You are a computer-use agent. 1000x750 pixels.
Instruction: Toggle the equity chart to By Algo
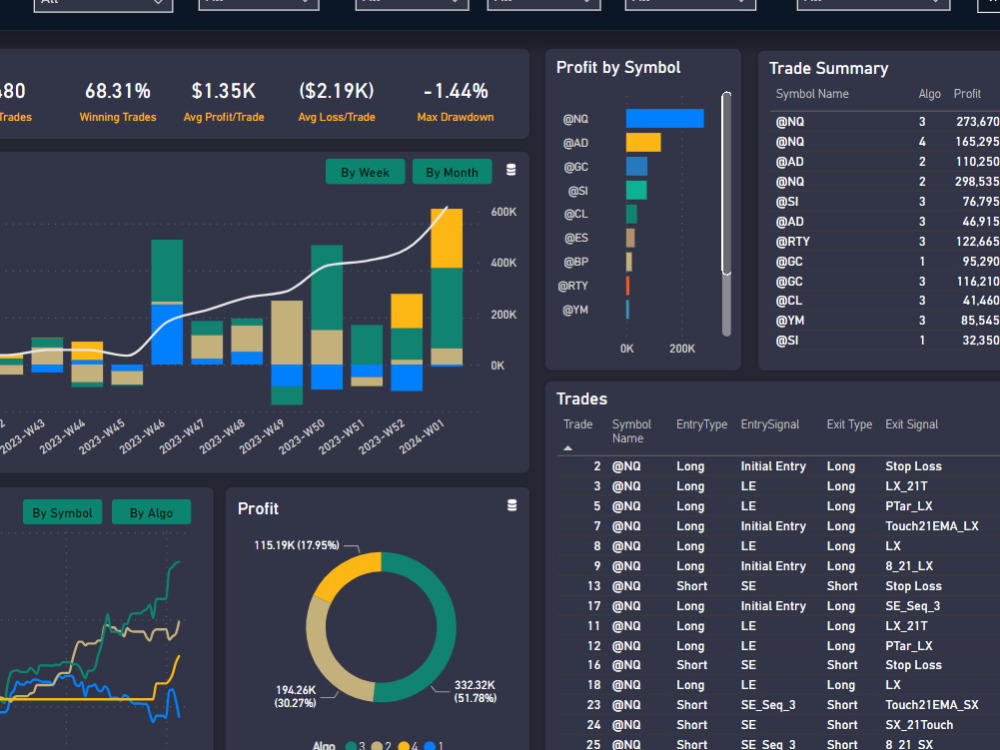150,511
